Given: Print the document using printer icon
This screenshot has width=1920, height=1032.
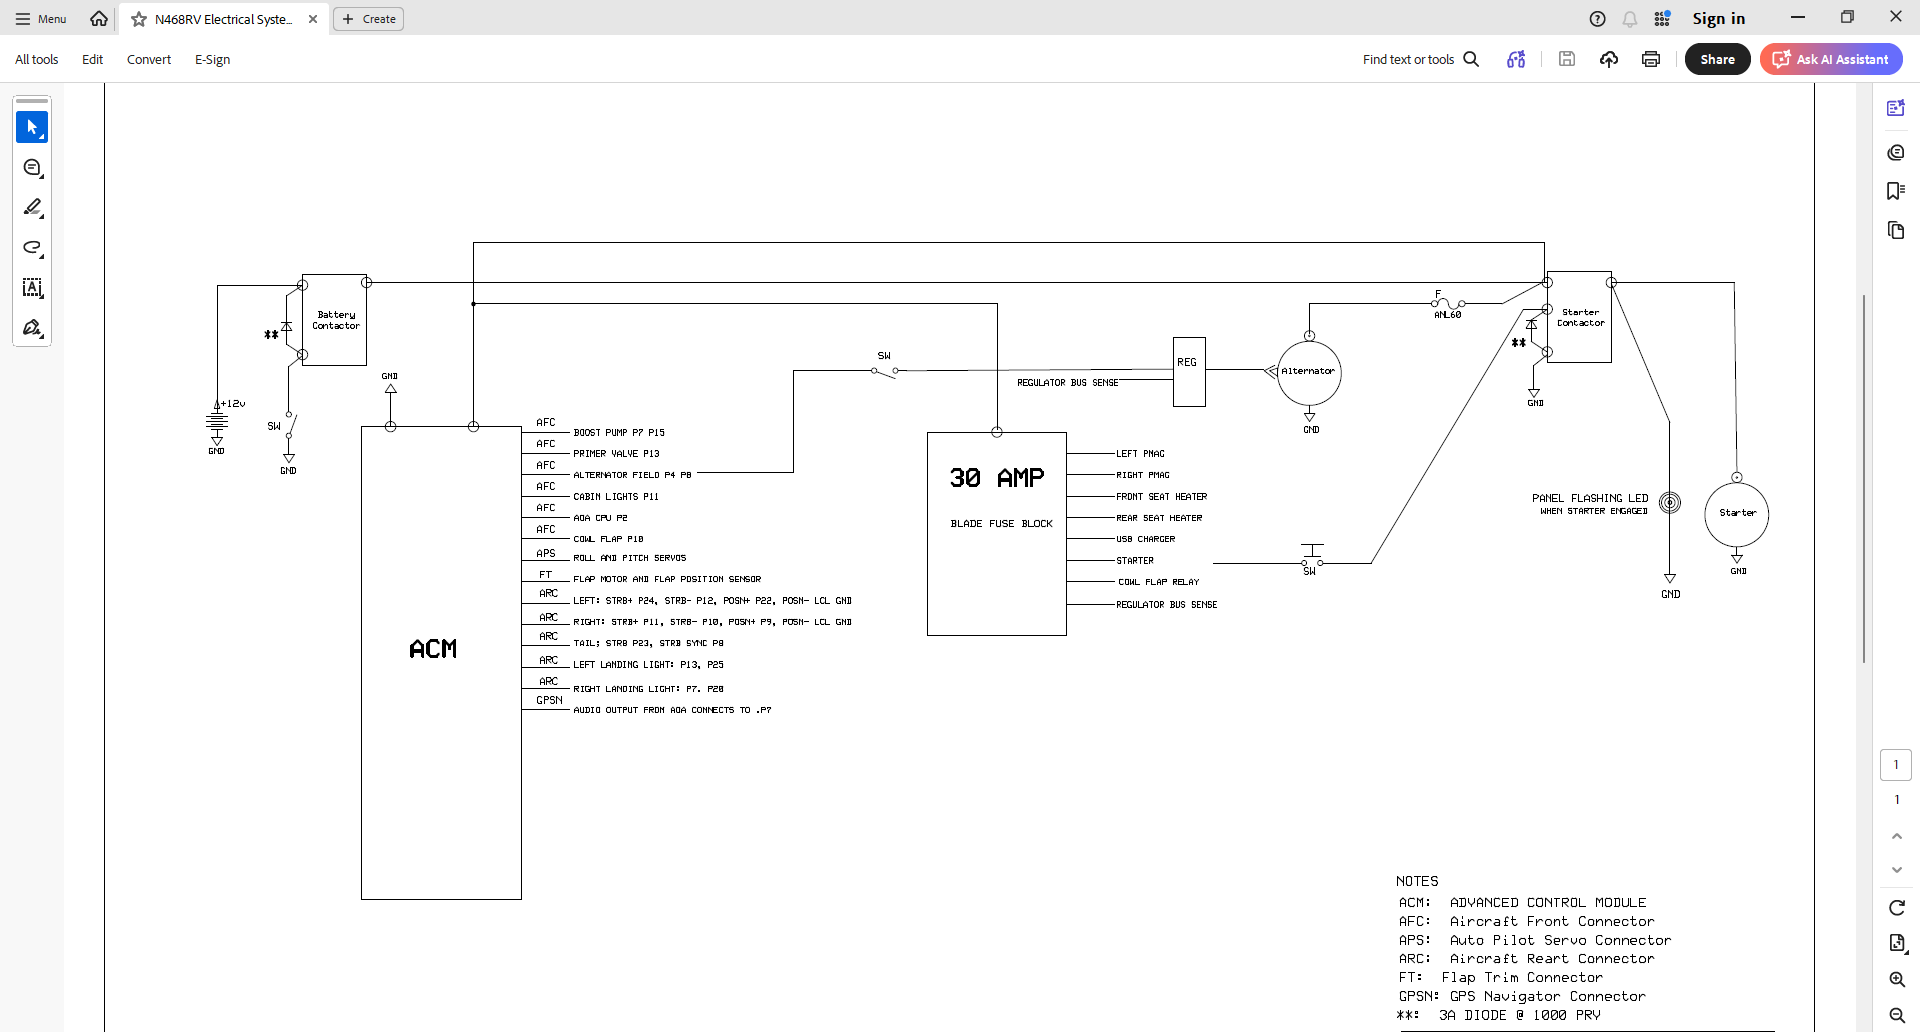Looking at the screenshot, I should click(x=1651, y=60).
